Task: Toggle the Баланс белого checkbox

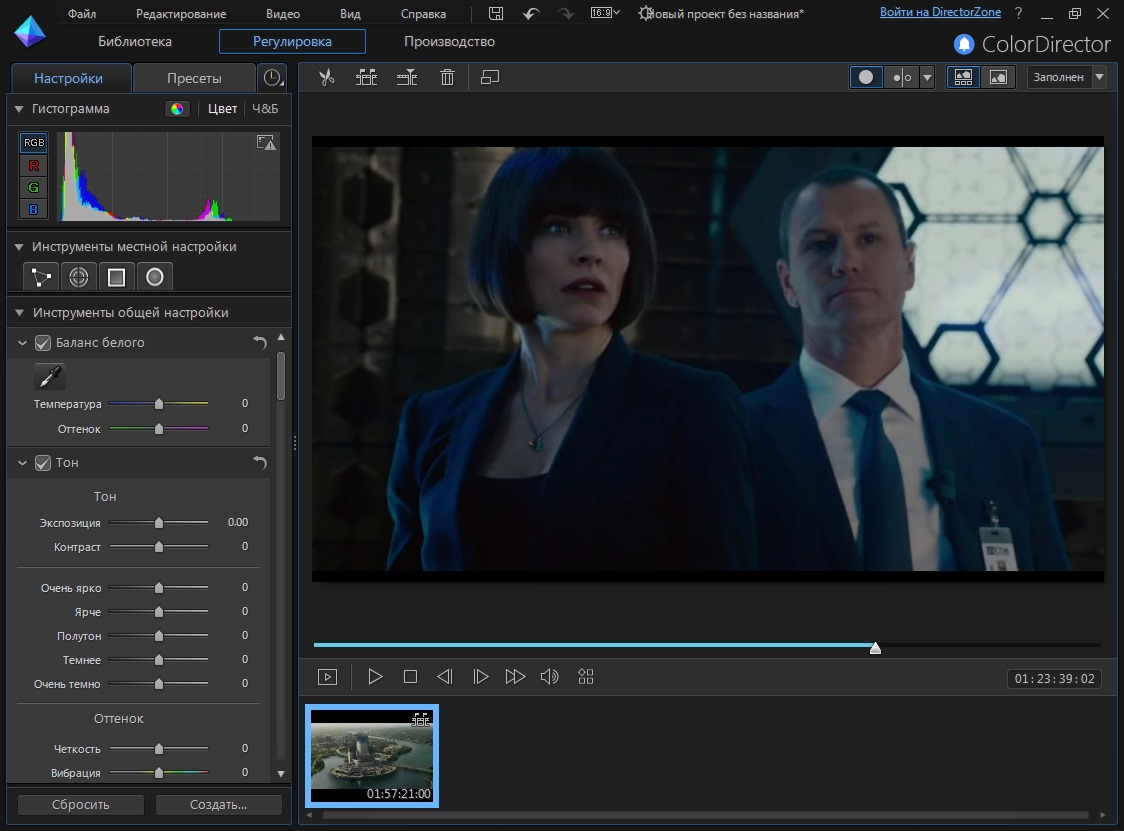Action: point(43,343)
